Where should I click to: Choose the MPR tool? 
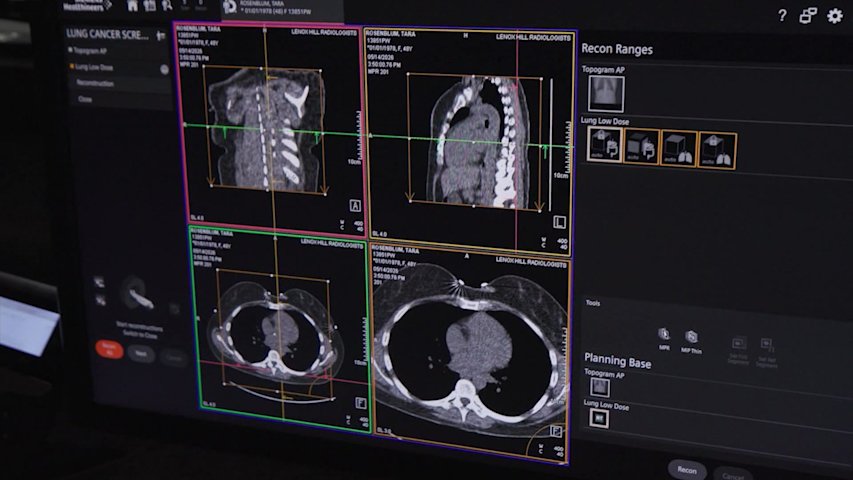(664, 339)
